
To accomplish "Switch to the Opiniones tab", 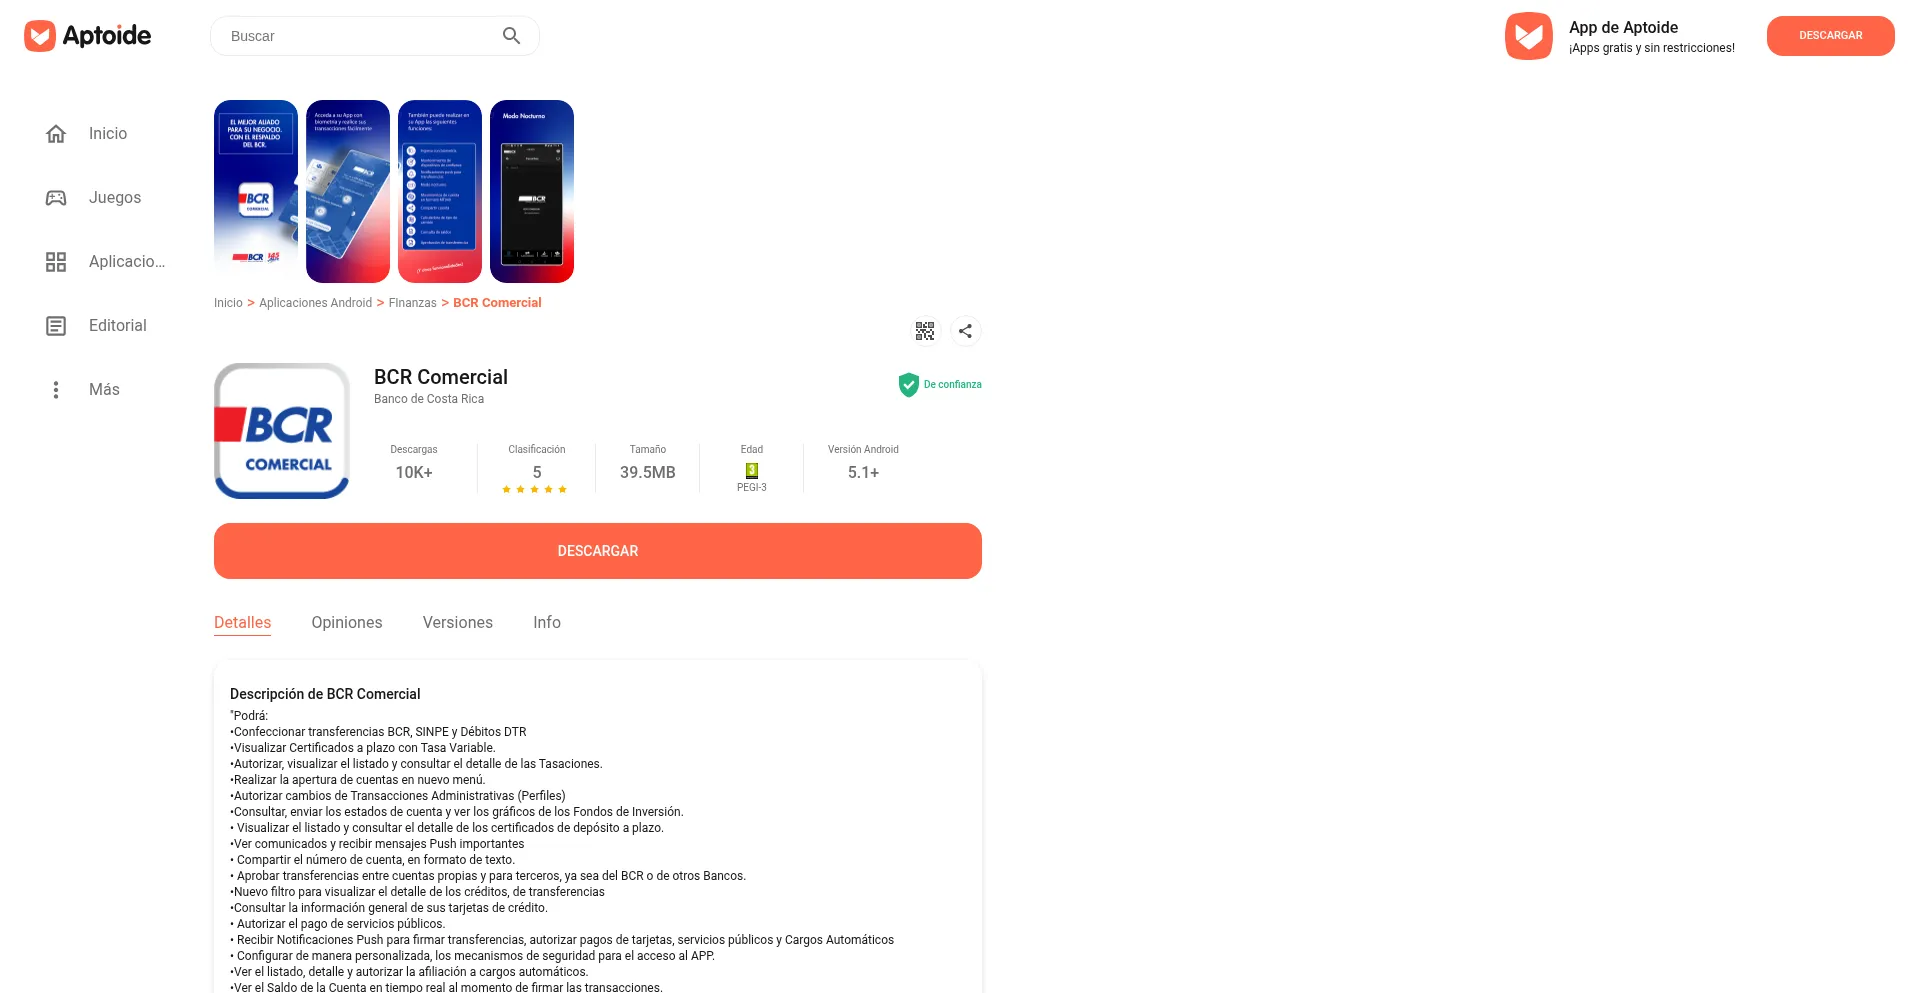I will (347, 623).
